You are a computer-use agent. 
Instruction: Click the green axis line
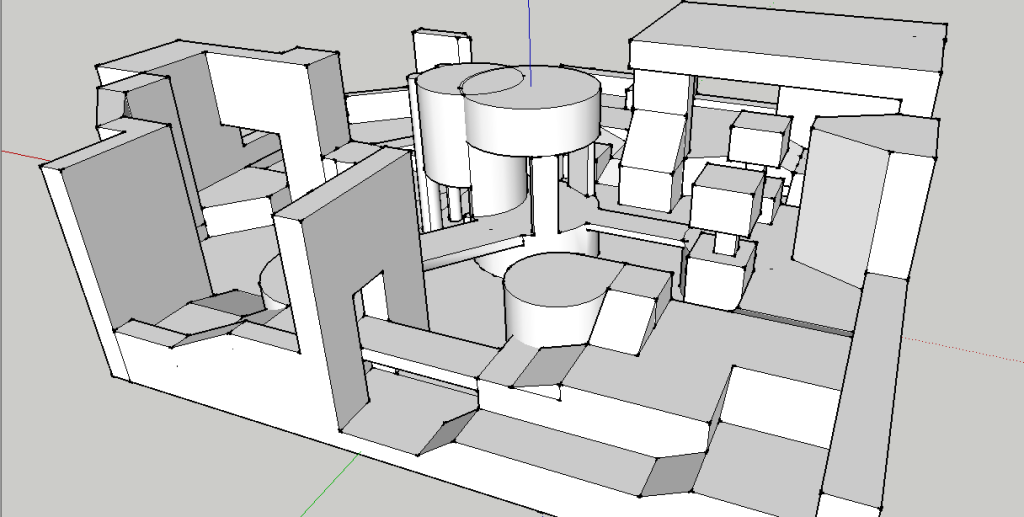pyautogui.click(x=330, y=483)
